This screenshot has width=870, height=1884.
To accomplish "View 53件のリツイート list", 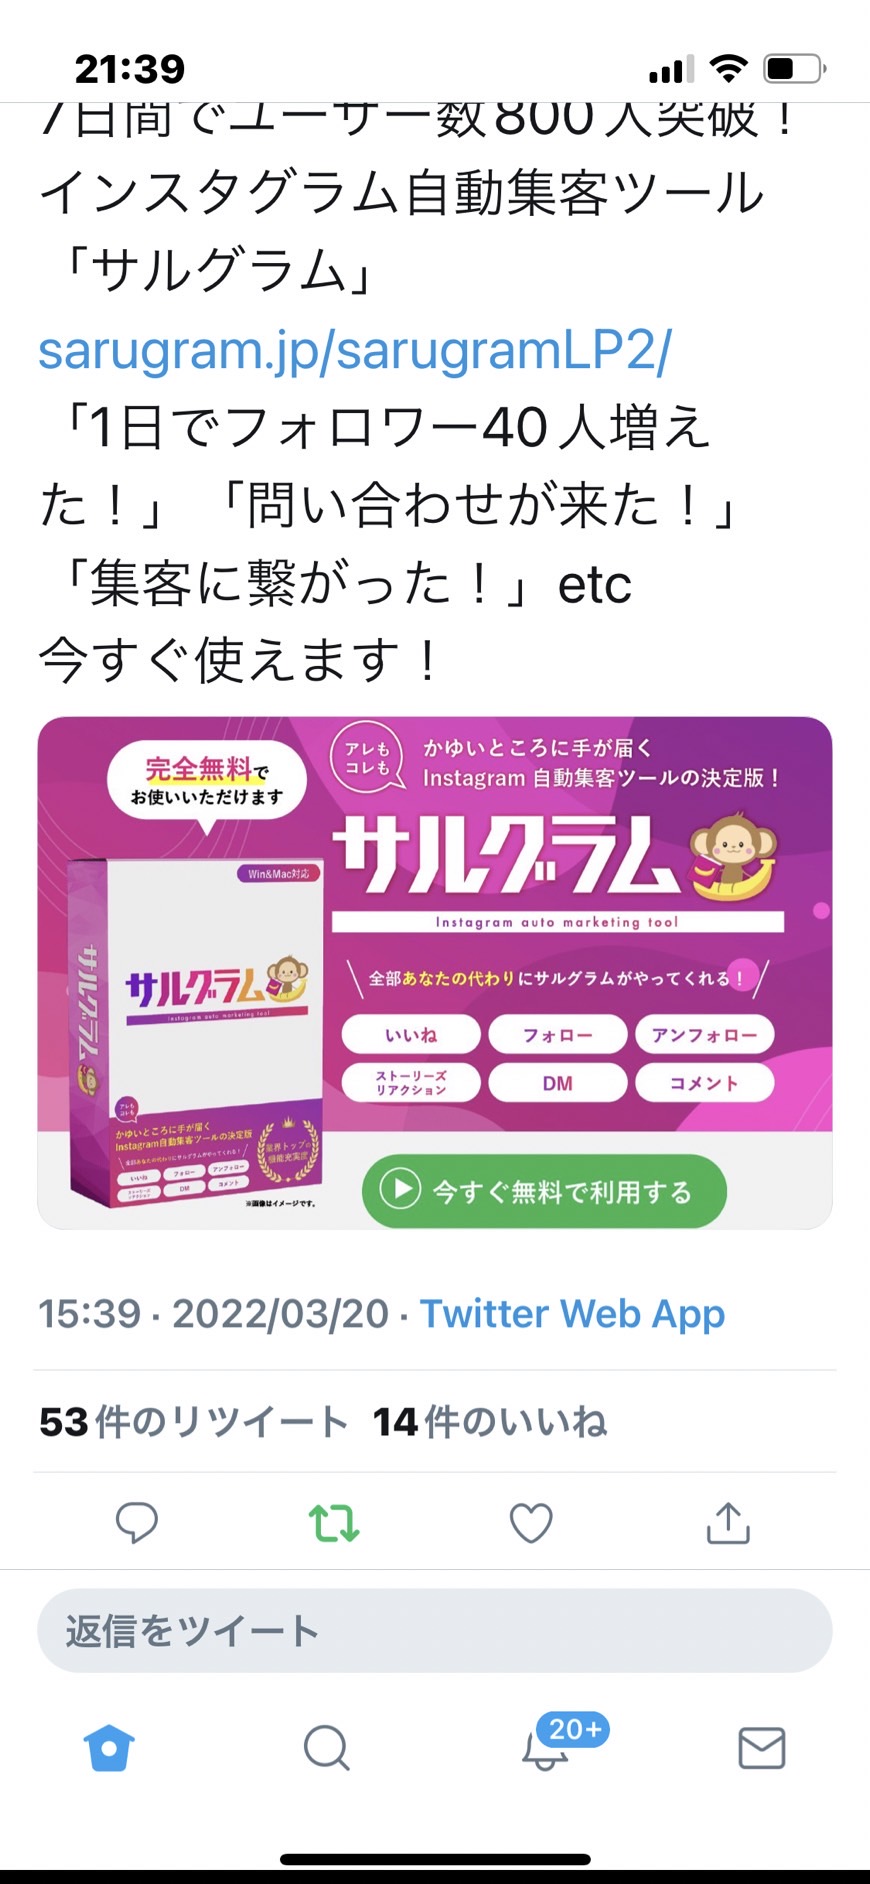I will 193,1421.
